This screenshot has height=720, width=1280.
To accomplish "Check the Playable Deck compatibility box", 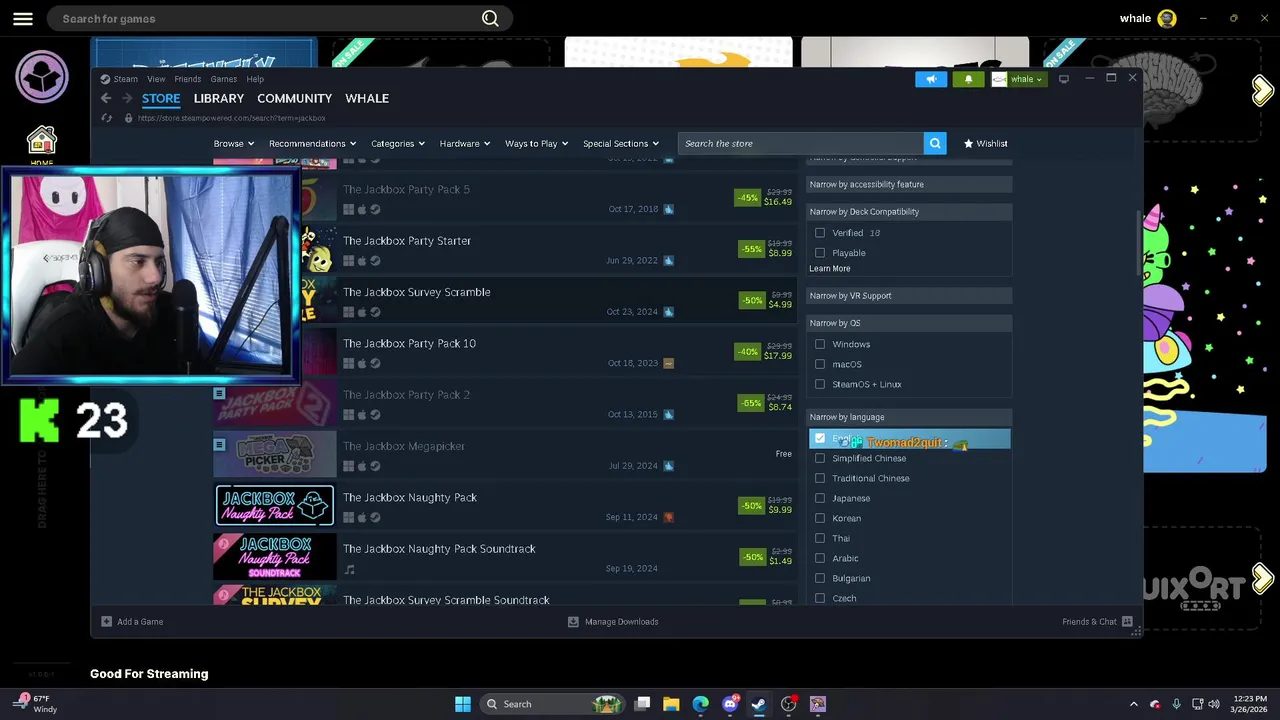I will point(820,253).
